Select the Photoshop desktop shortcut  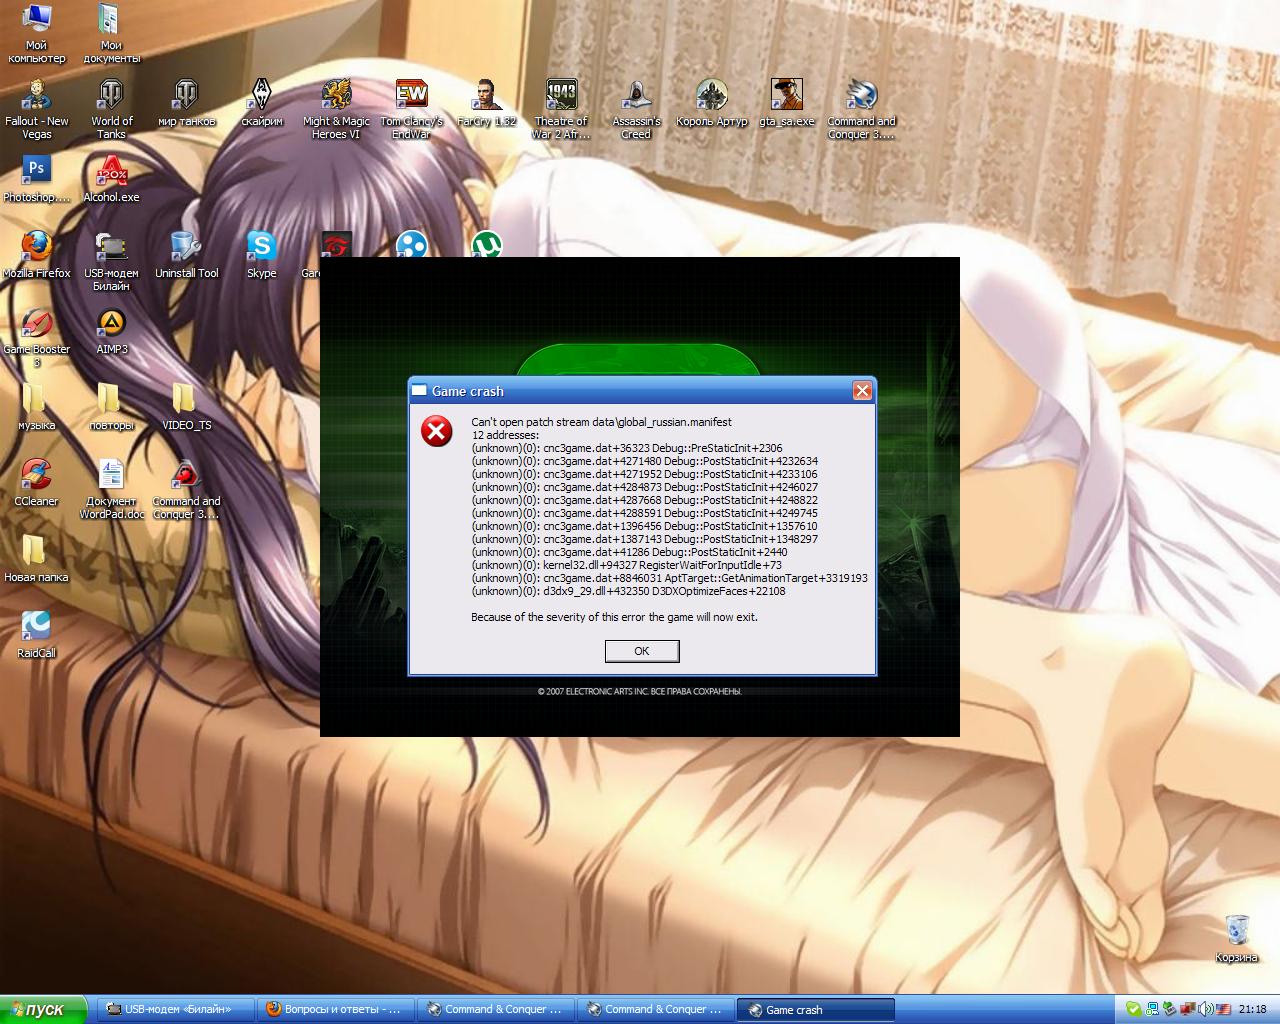37,179
